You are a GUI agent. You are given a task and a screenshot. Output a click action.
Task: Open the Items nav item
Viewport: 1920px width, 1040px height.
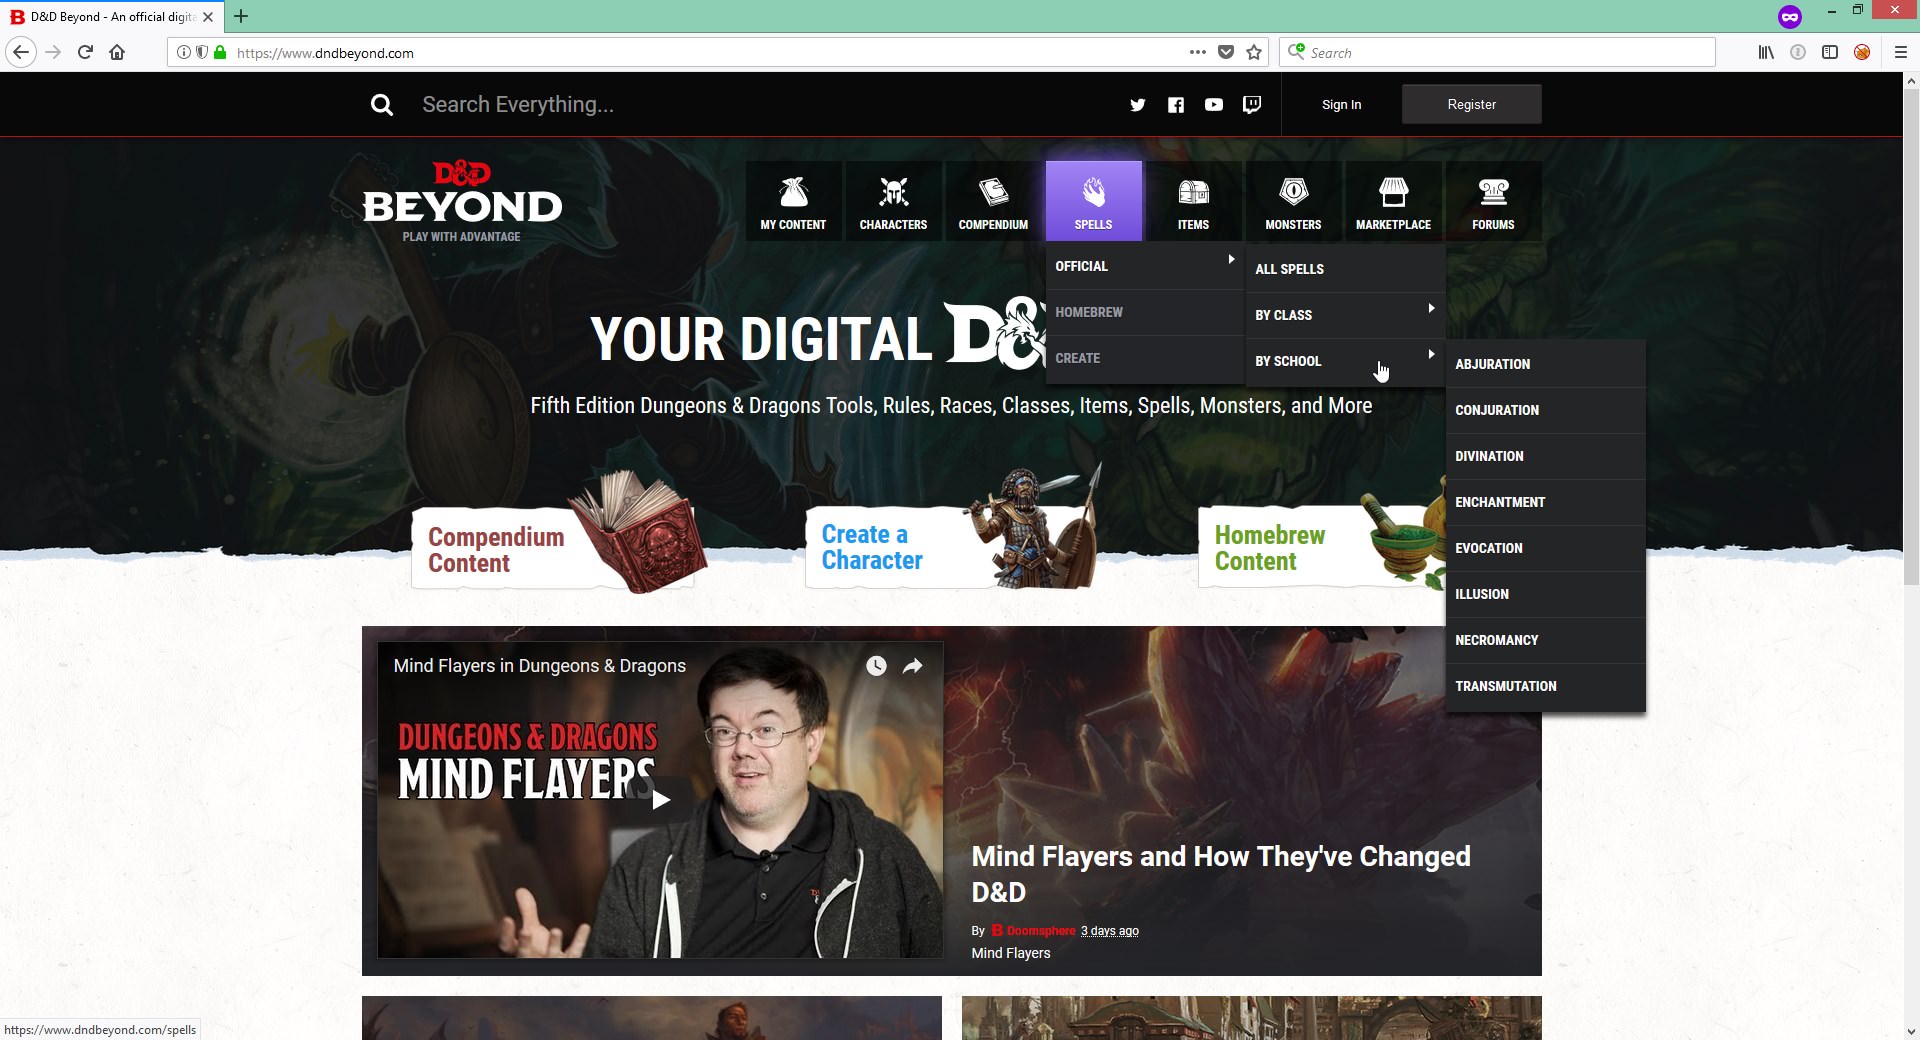pyautogui.click(x=1193, y=201)
